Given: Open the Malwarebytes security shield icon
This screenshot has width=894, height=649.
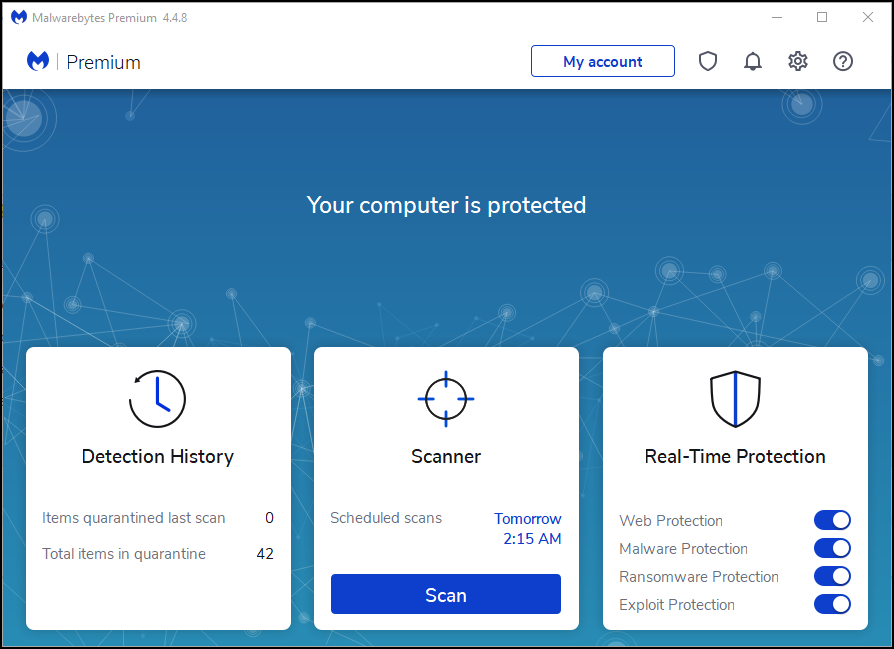Looking at the screenshot, I should [708, 61].
